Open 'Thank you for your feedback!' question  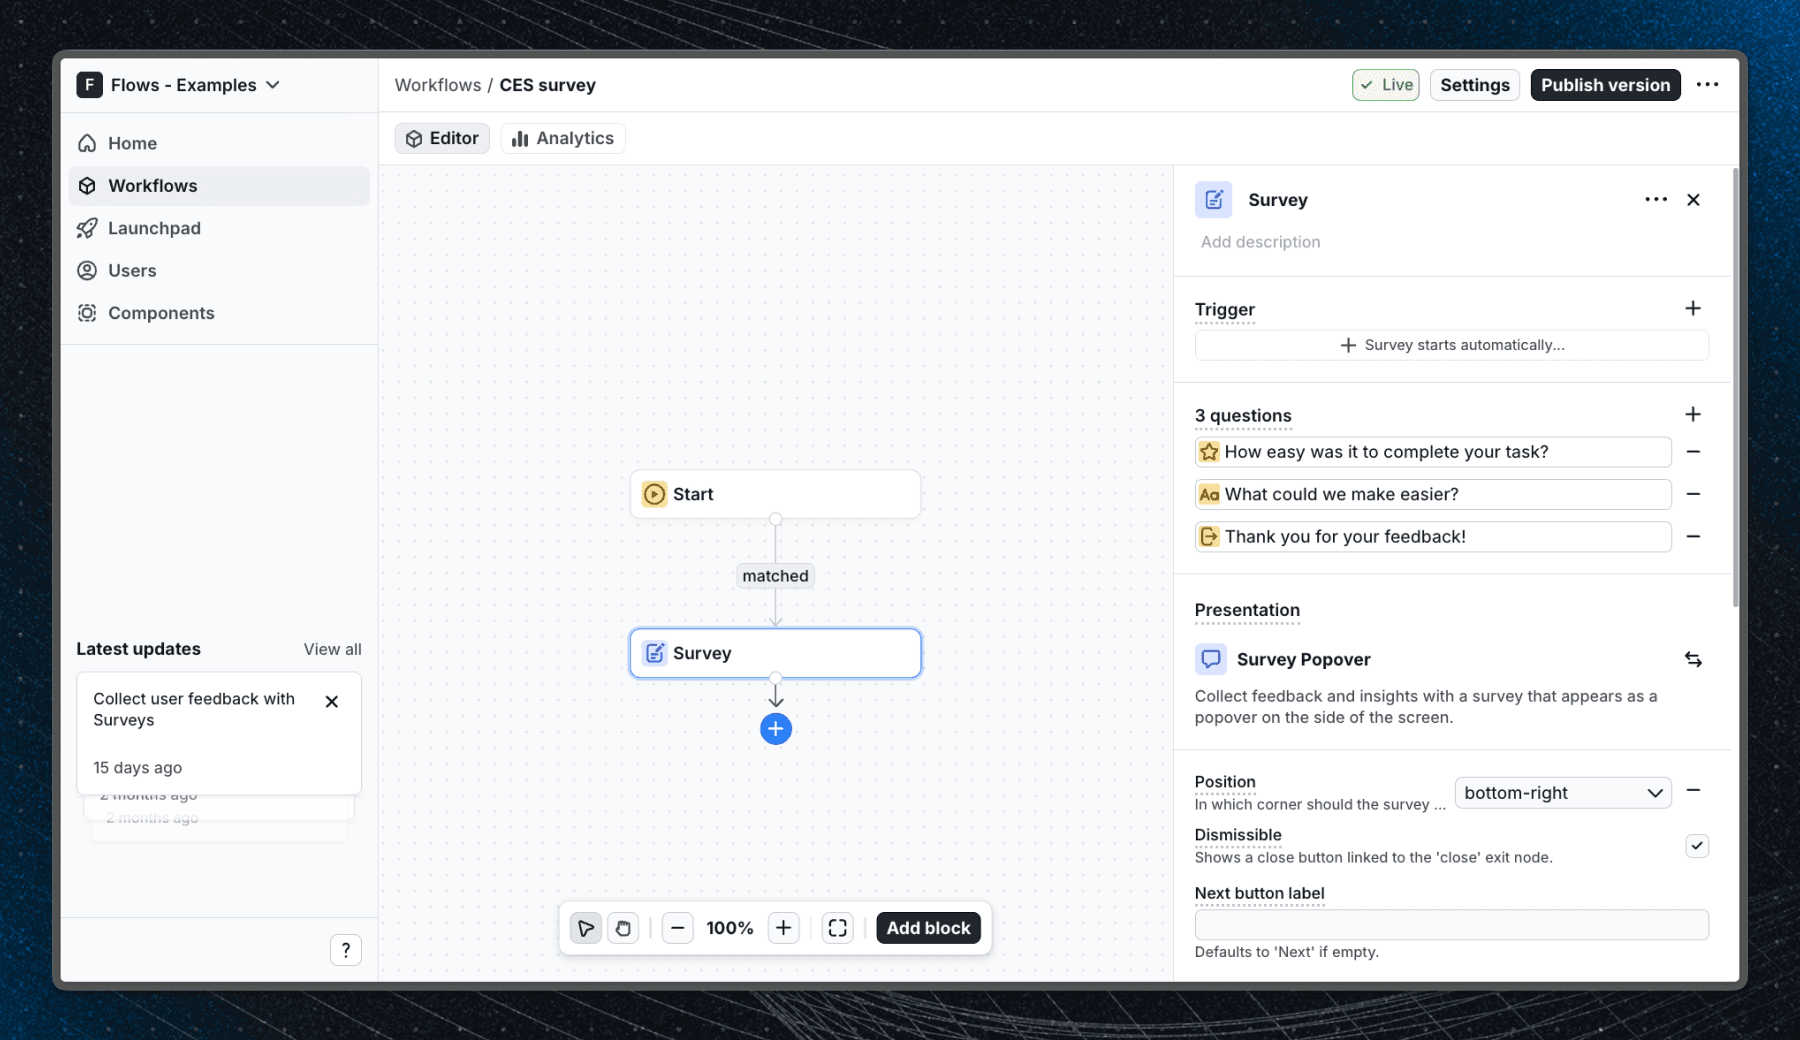1432,537
